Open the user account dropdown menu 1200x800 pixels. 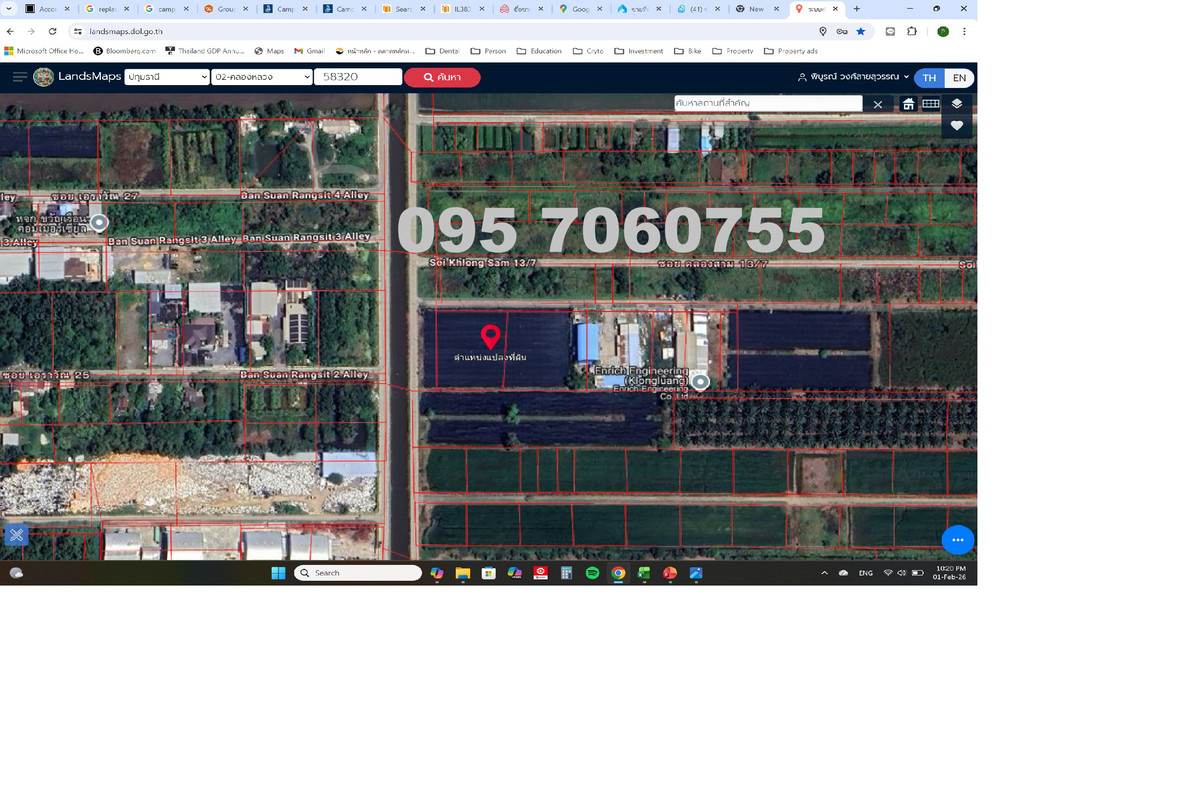pos(853,77)
